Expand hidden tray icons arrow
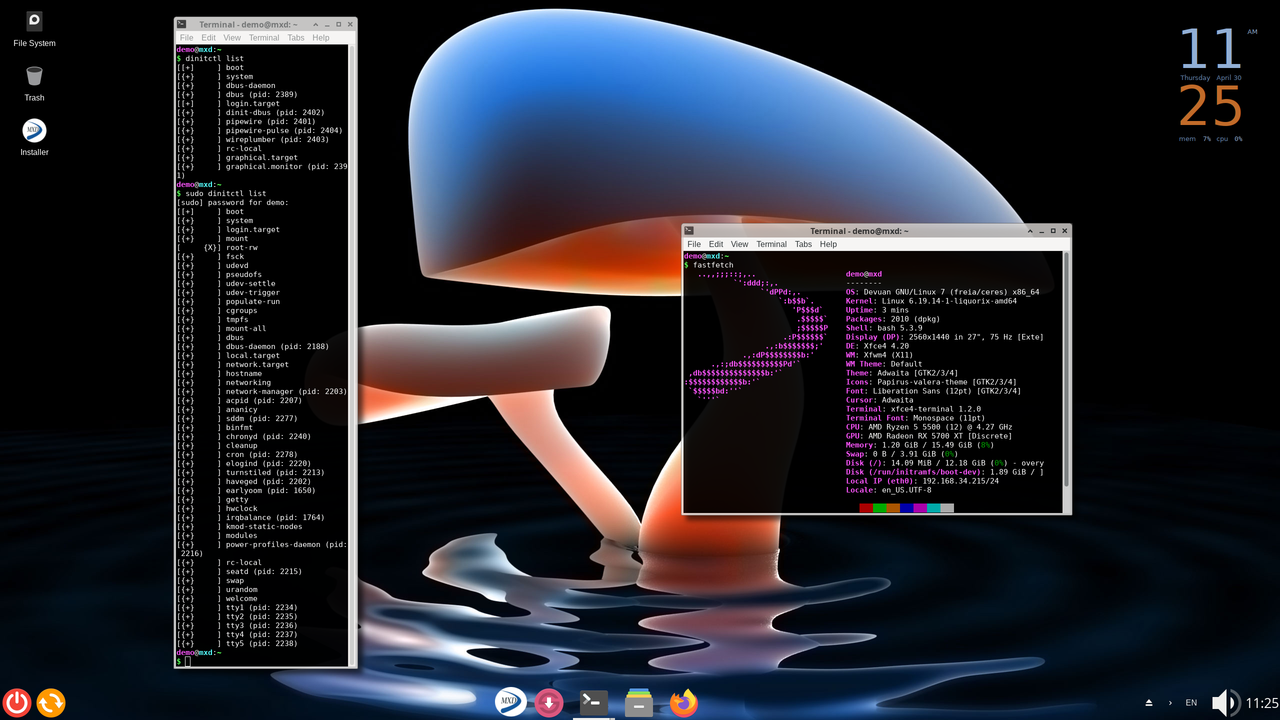Screen dimensions: 1280x720 (x=1170, y=703)
